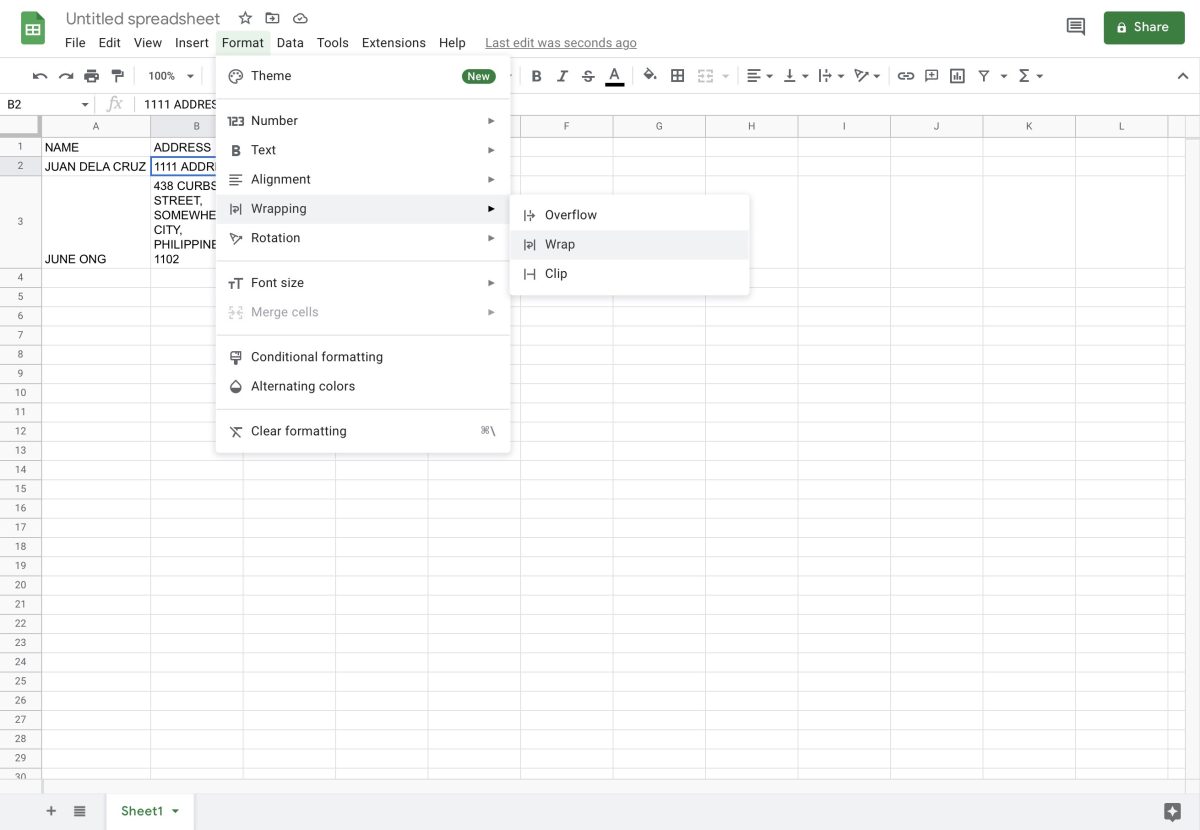Expand the Rotation submenu
Image resolution: width=1200 pixels, height=830 pixels.
[275, 237]
